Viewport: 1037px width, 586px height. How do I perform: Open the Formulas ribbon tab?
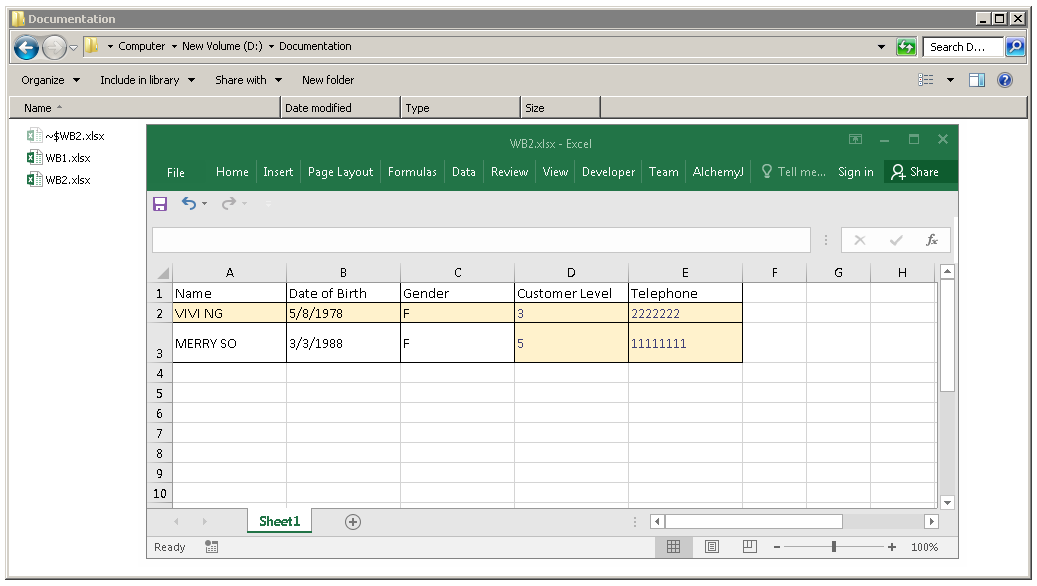pos(412,172)
